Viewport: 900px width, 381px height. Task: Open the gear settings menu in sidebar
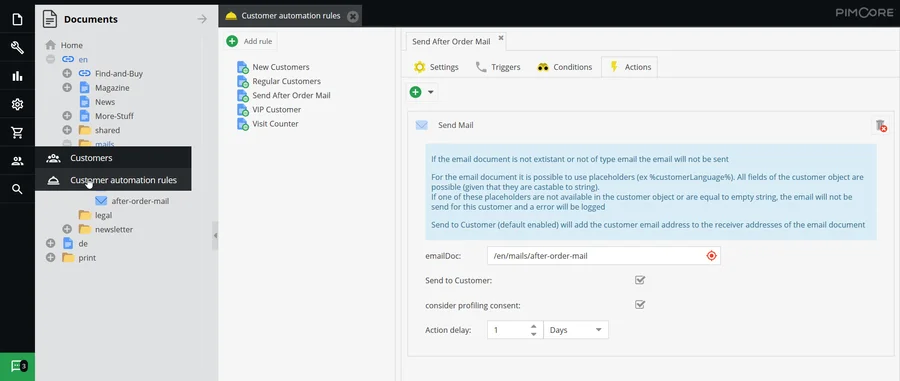pyautogui.click(x=17, y=104)
